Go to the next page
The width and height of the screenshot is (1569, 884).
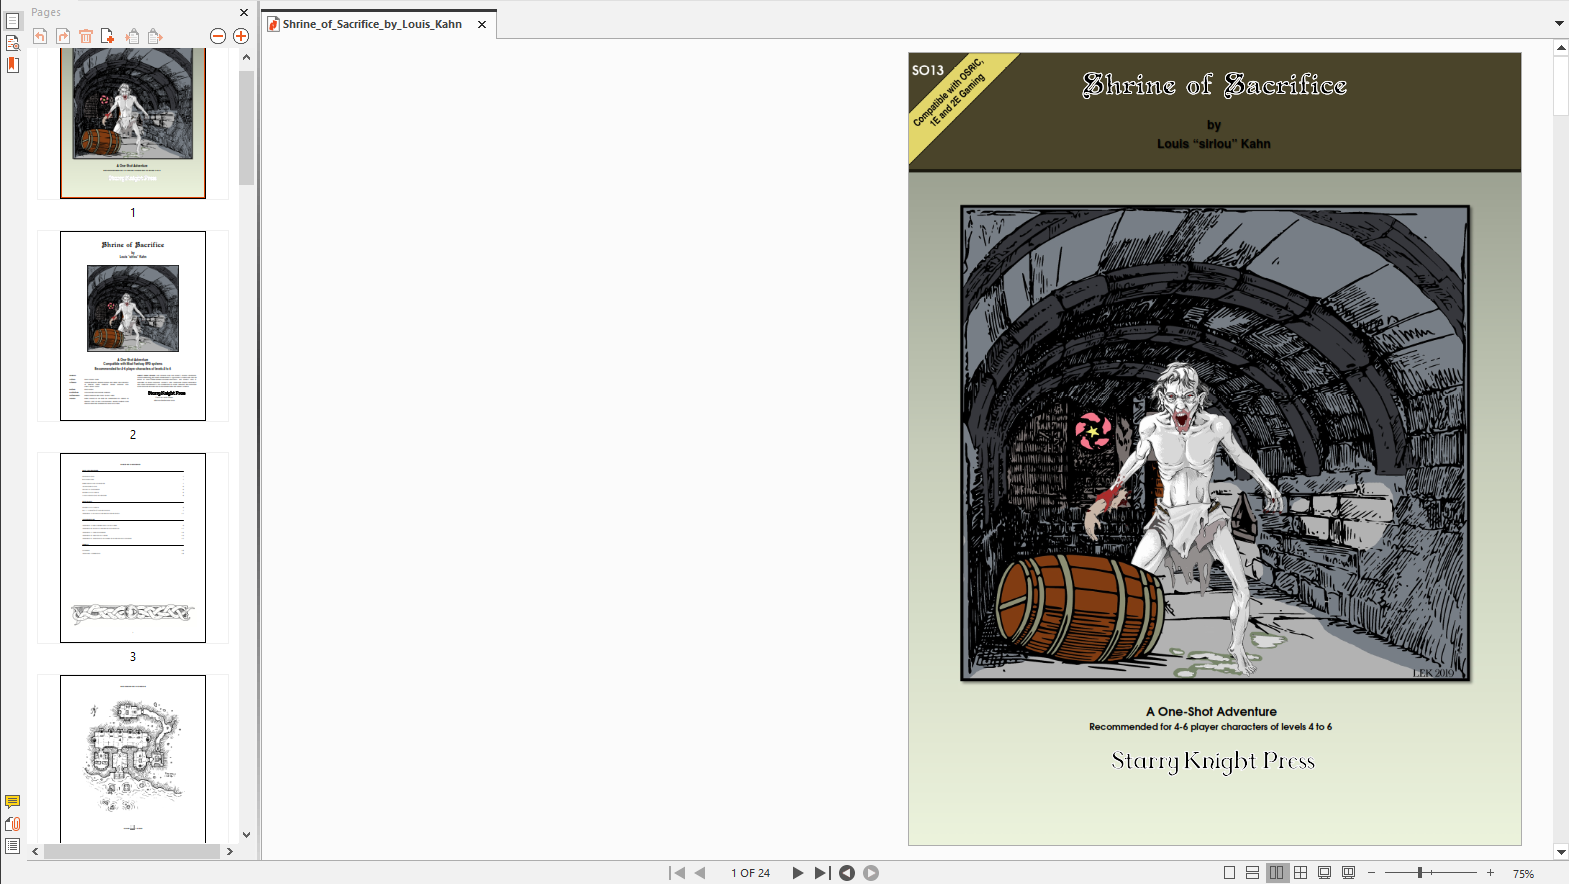(x=797, y=873)
